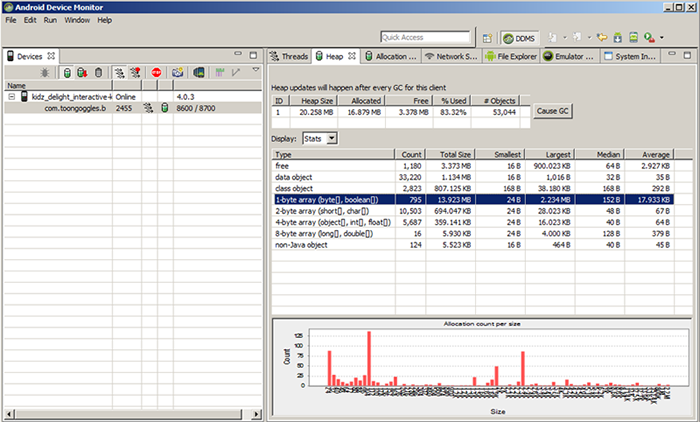Select the 1-byte array row
Viewport: 700px width, 422px height.
[x=473, y=200]
